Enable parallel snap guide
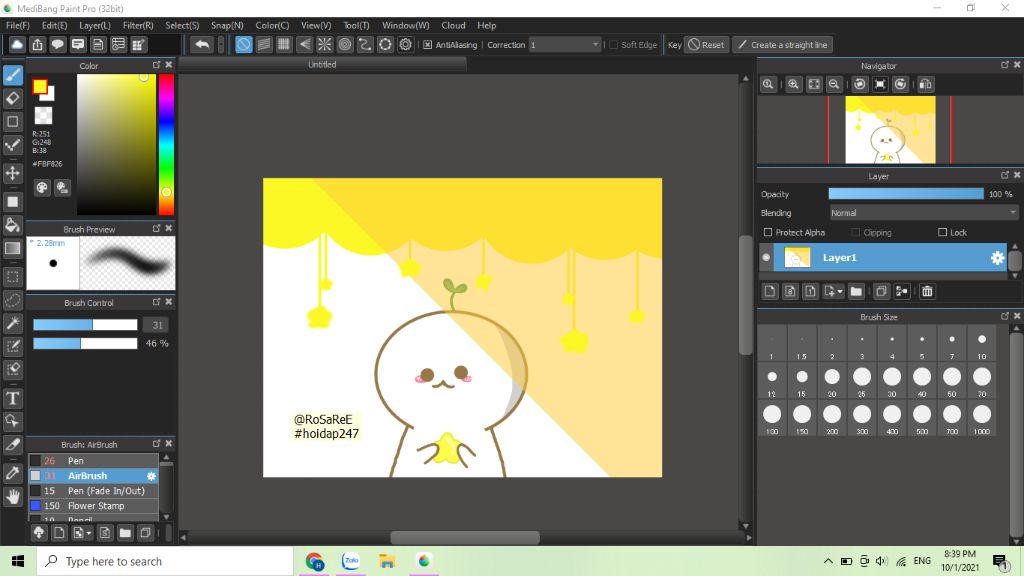The image size is (1024, 576). [x=264, y=44]
